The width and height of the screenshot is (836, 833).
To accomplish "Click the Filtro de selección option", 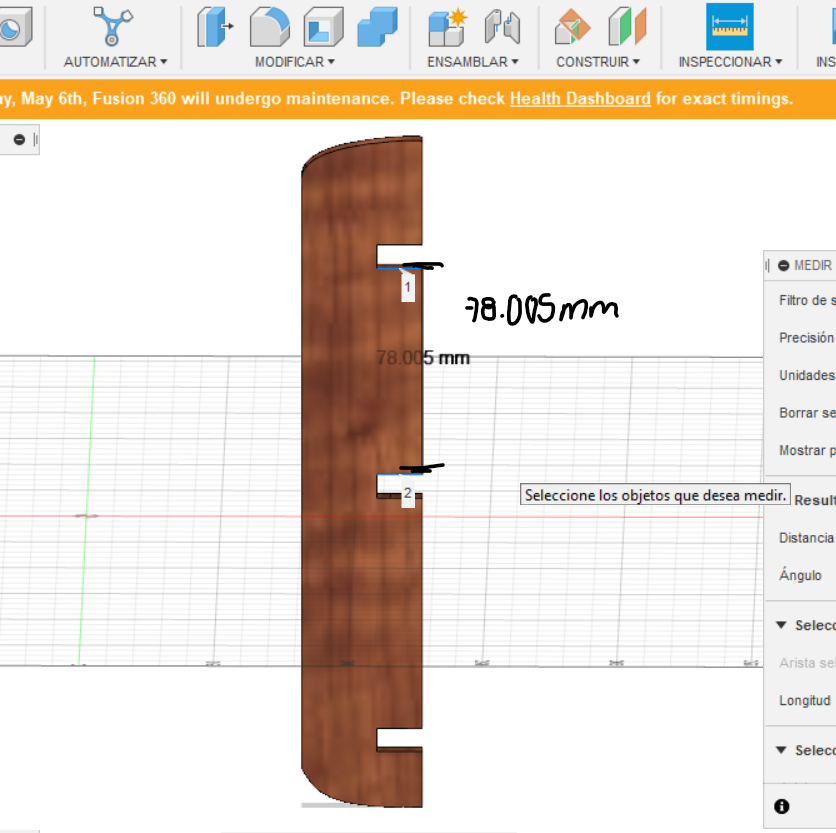I will pyautogui.click(x=807, y=300).
